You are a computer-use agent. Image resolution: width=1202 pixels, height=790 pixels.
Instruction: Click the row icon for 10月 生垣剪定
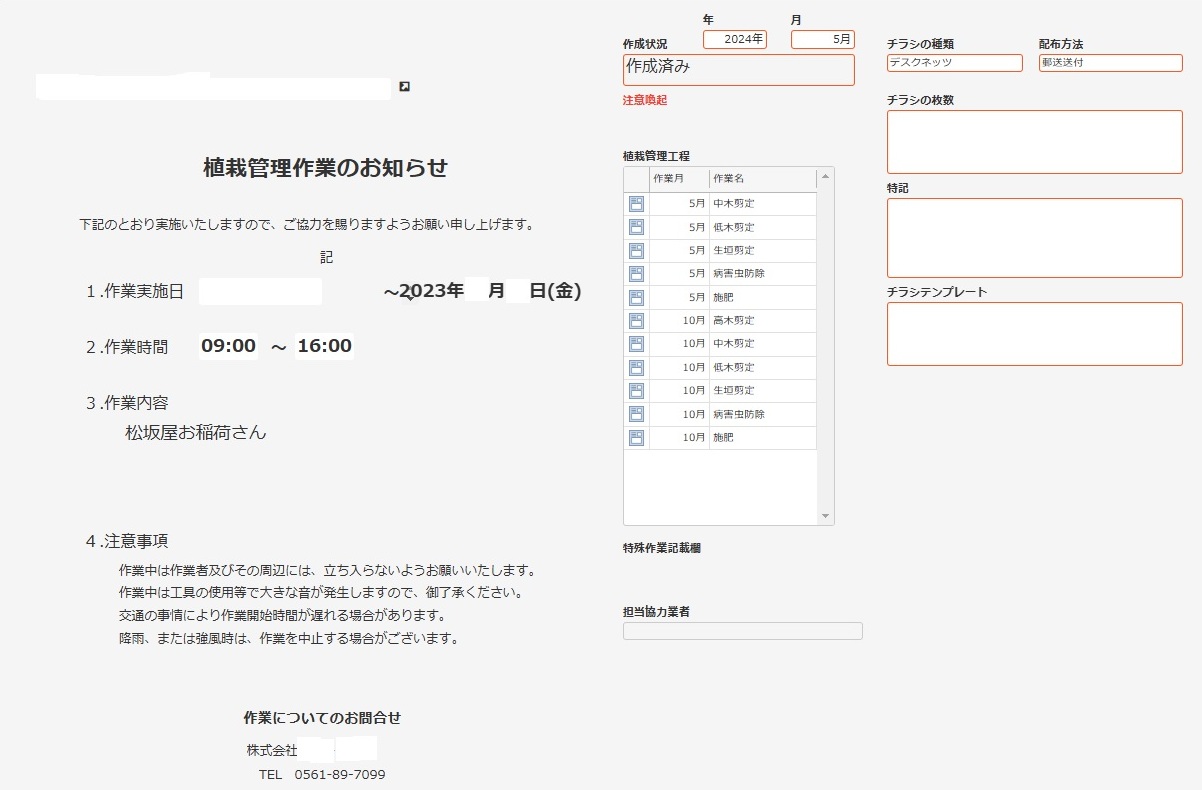click(636, 391)
